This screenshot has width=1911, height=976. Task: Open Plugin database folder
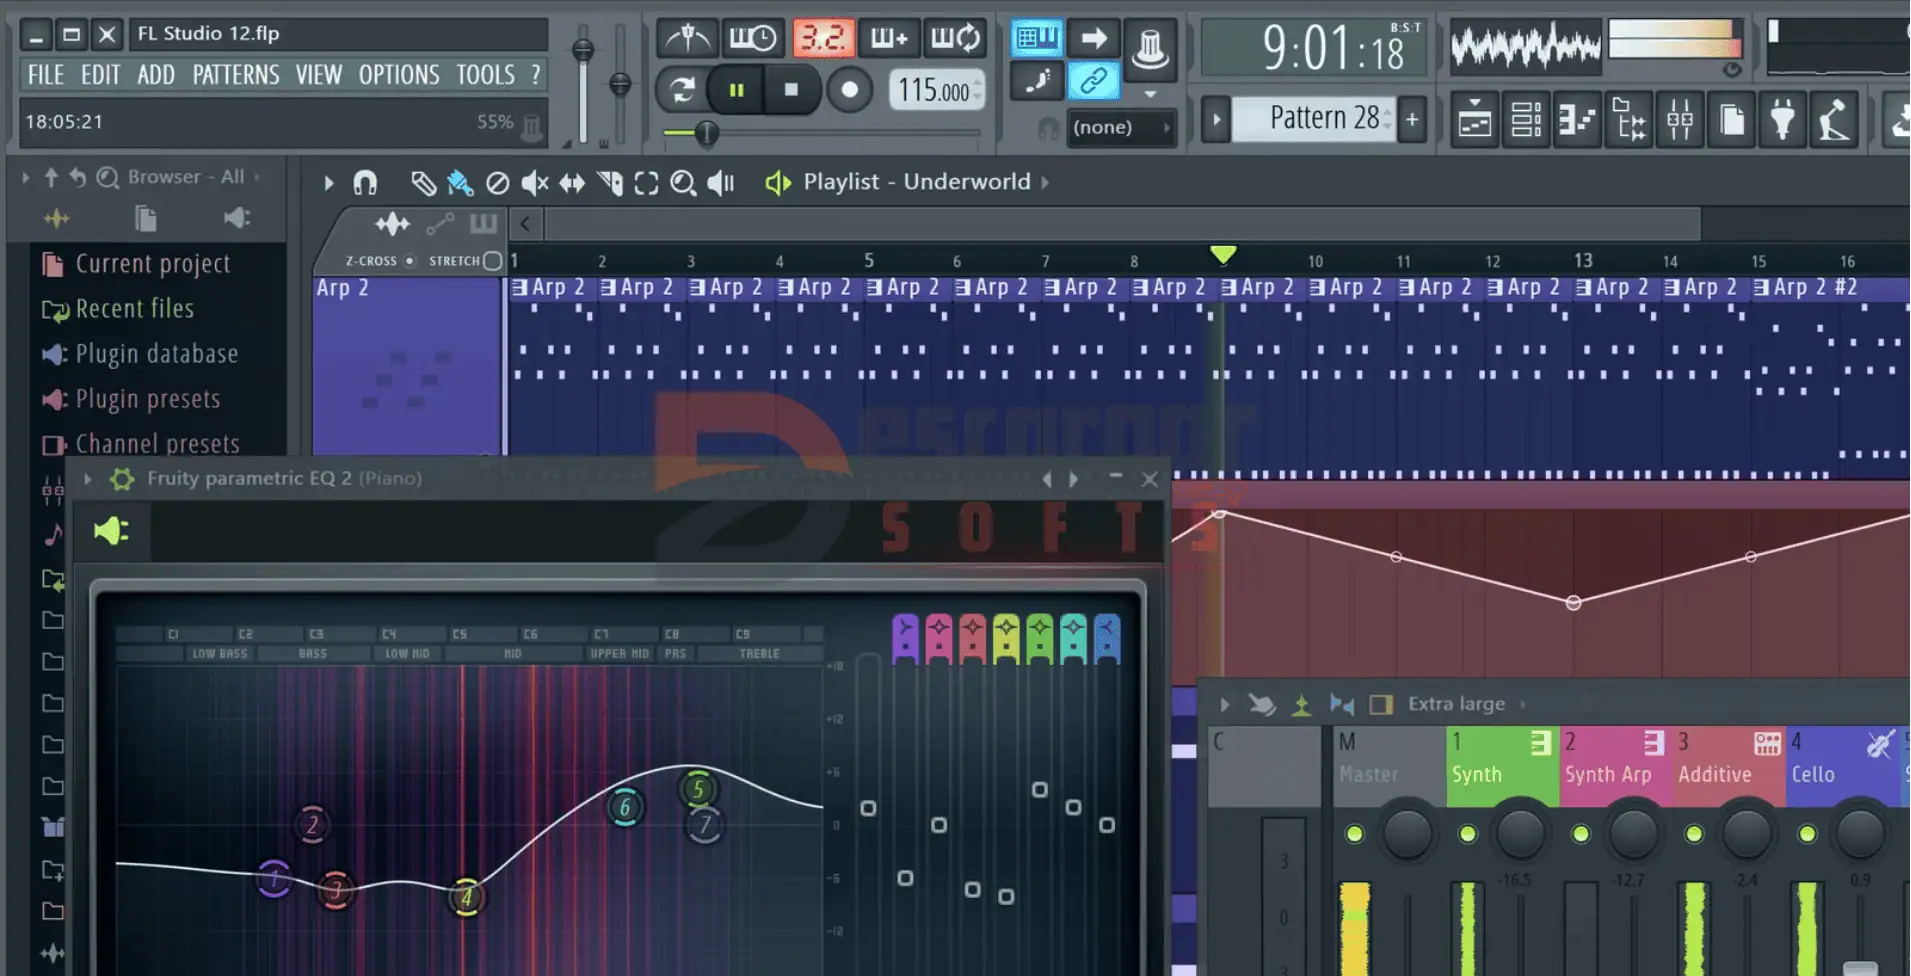[x=140, y=354]
